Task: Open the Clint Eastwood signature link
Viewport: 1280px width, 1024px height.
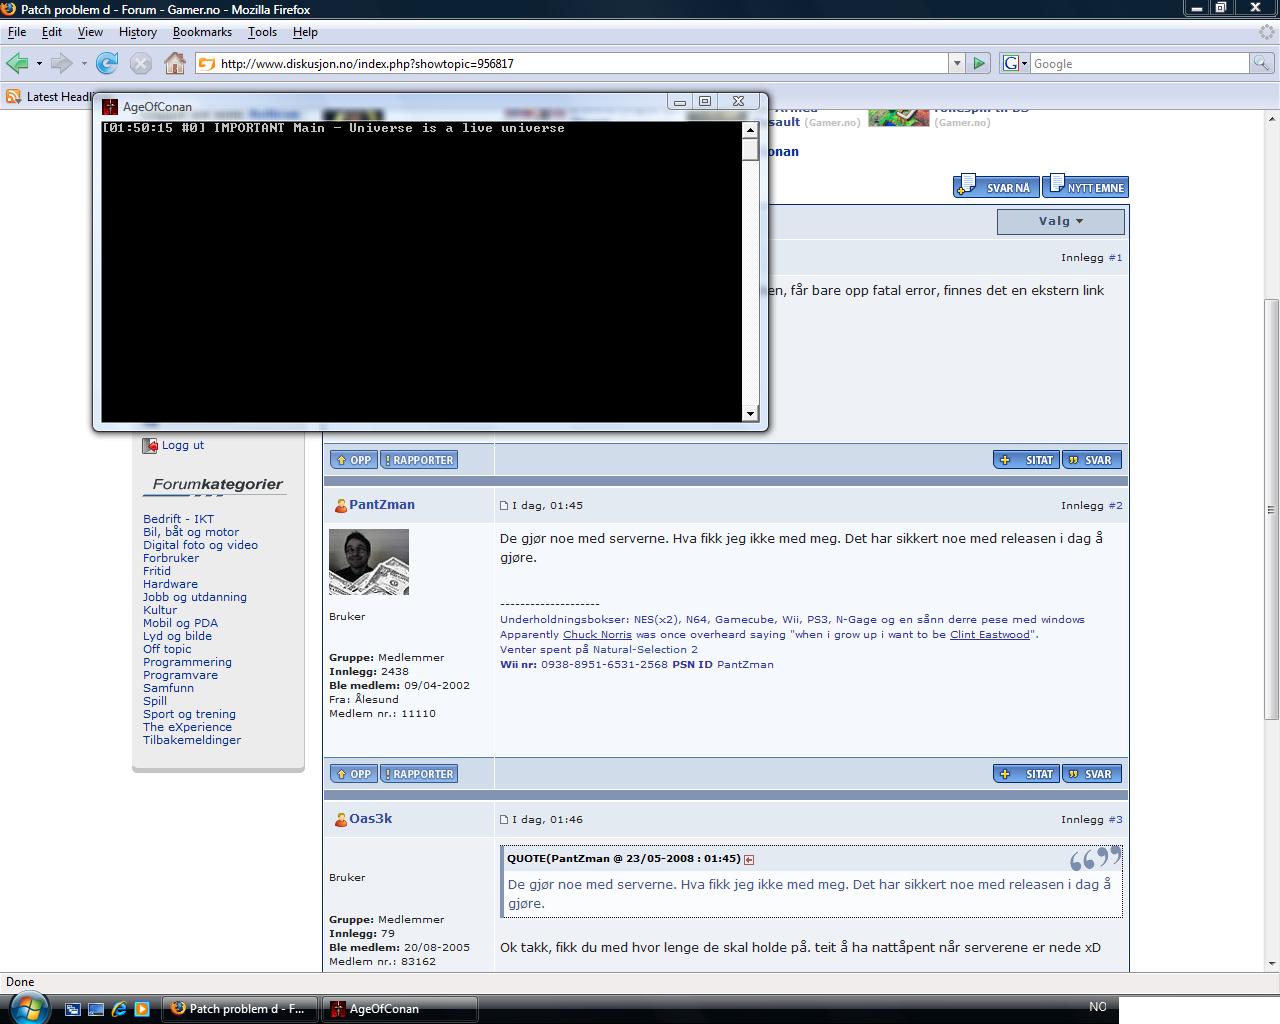Action: [x=989, y=634]
